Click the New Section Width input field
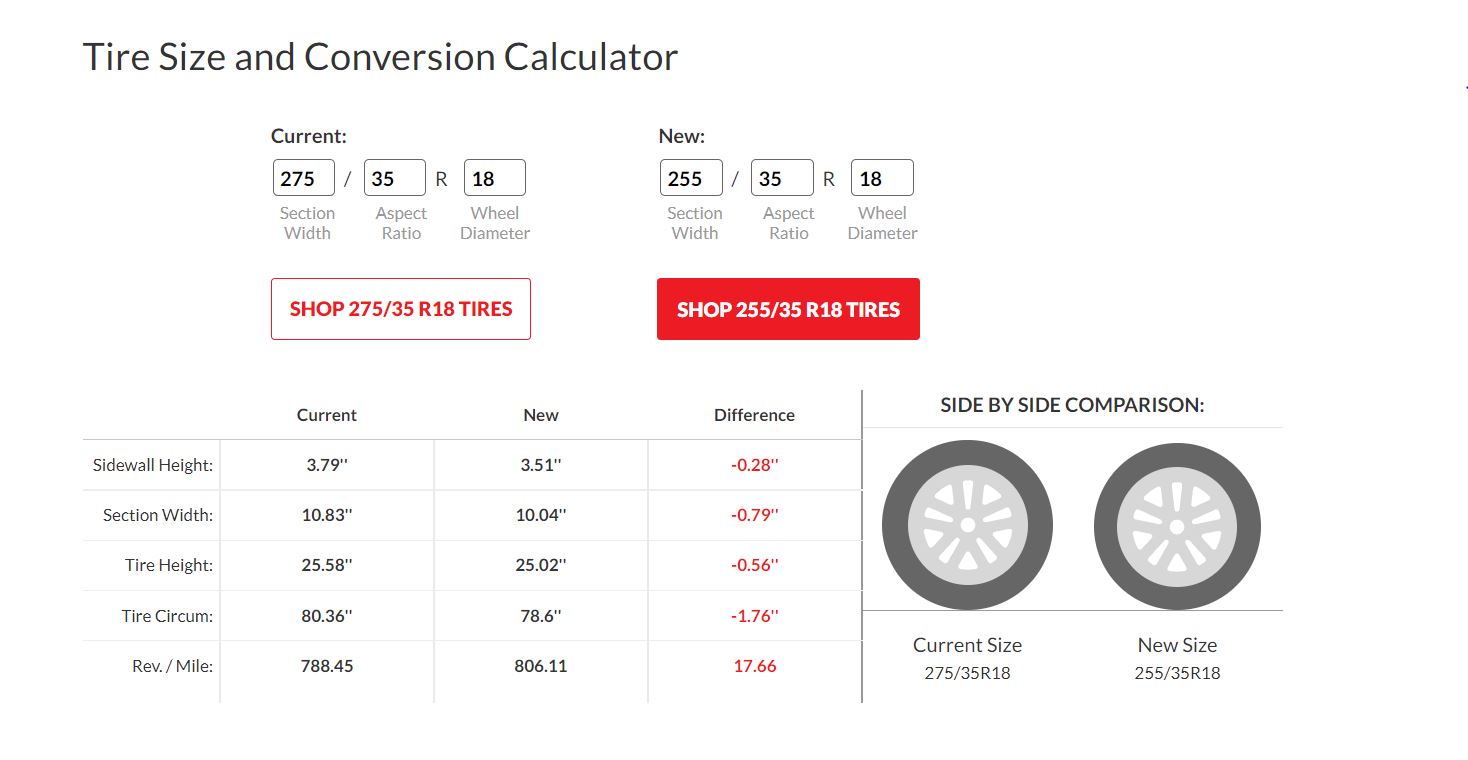Screen dimensions: 1468x760 point(691,179)
